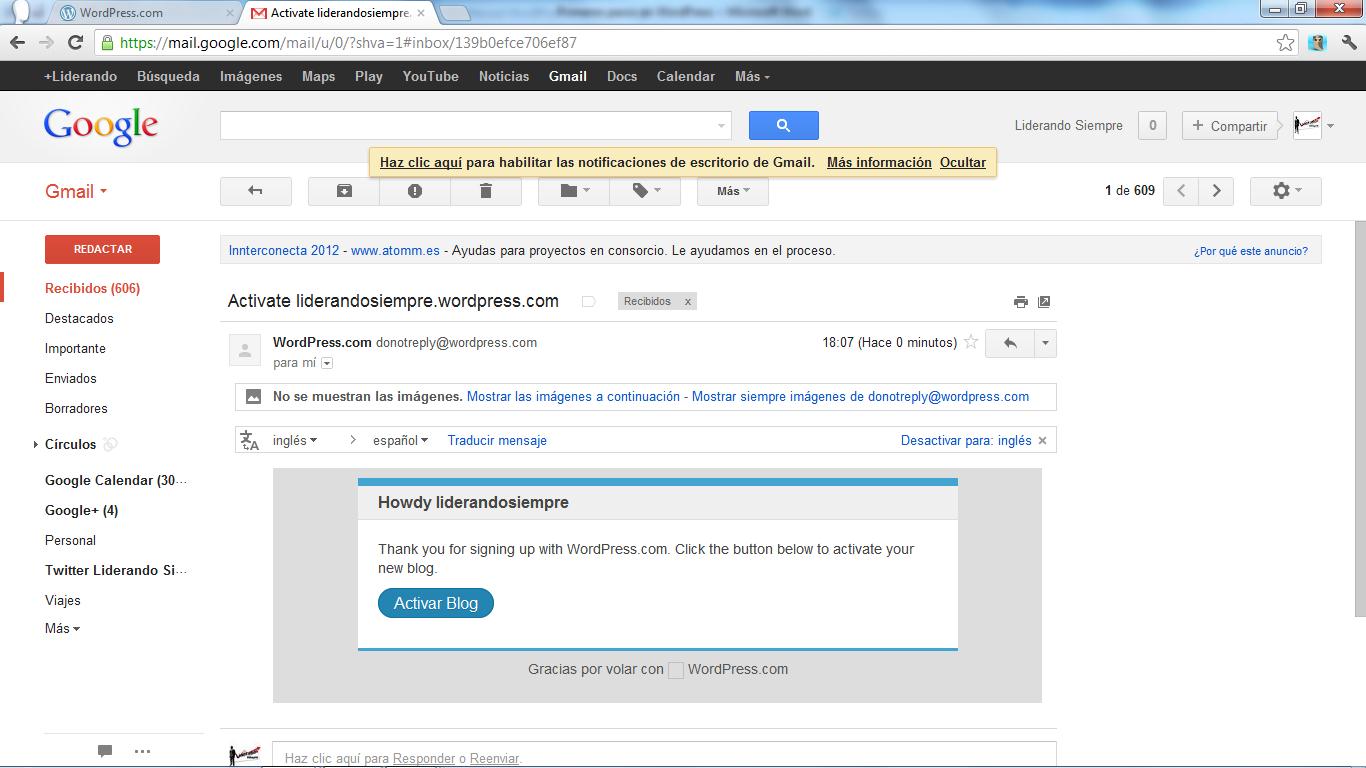Open +Liderando in Google bar
1366x768 pixels.
pos(80,76)
